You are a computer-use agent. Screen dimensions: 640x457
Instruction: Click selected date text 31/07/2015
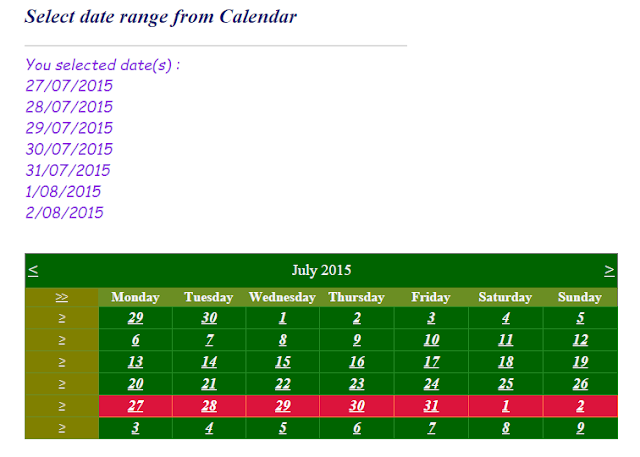pyautogui.click(x=68, y=171)
